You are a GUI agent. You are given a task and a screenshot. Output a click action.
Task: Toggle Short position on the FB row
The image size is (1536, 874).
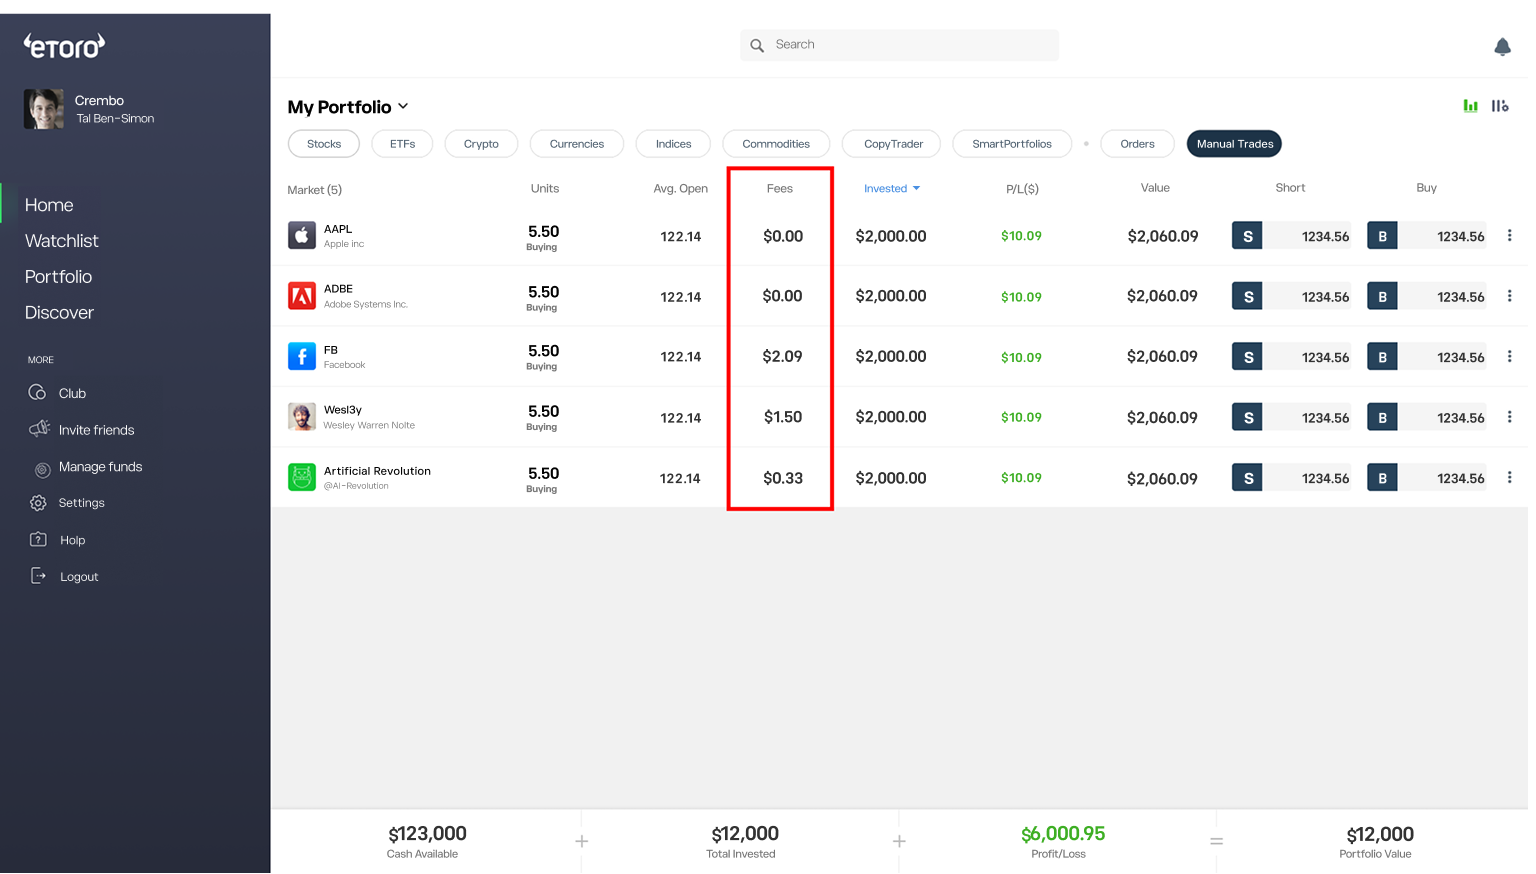click(1247, 356)
